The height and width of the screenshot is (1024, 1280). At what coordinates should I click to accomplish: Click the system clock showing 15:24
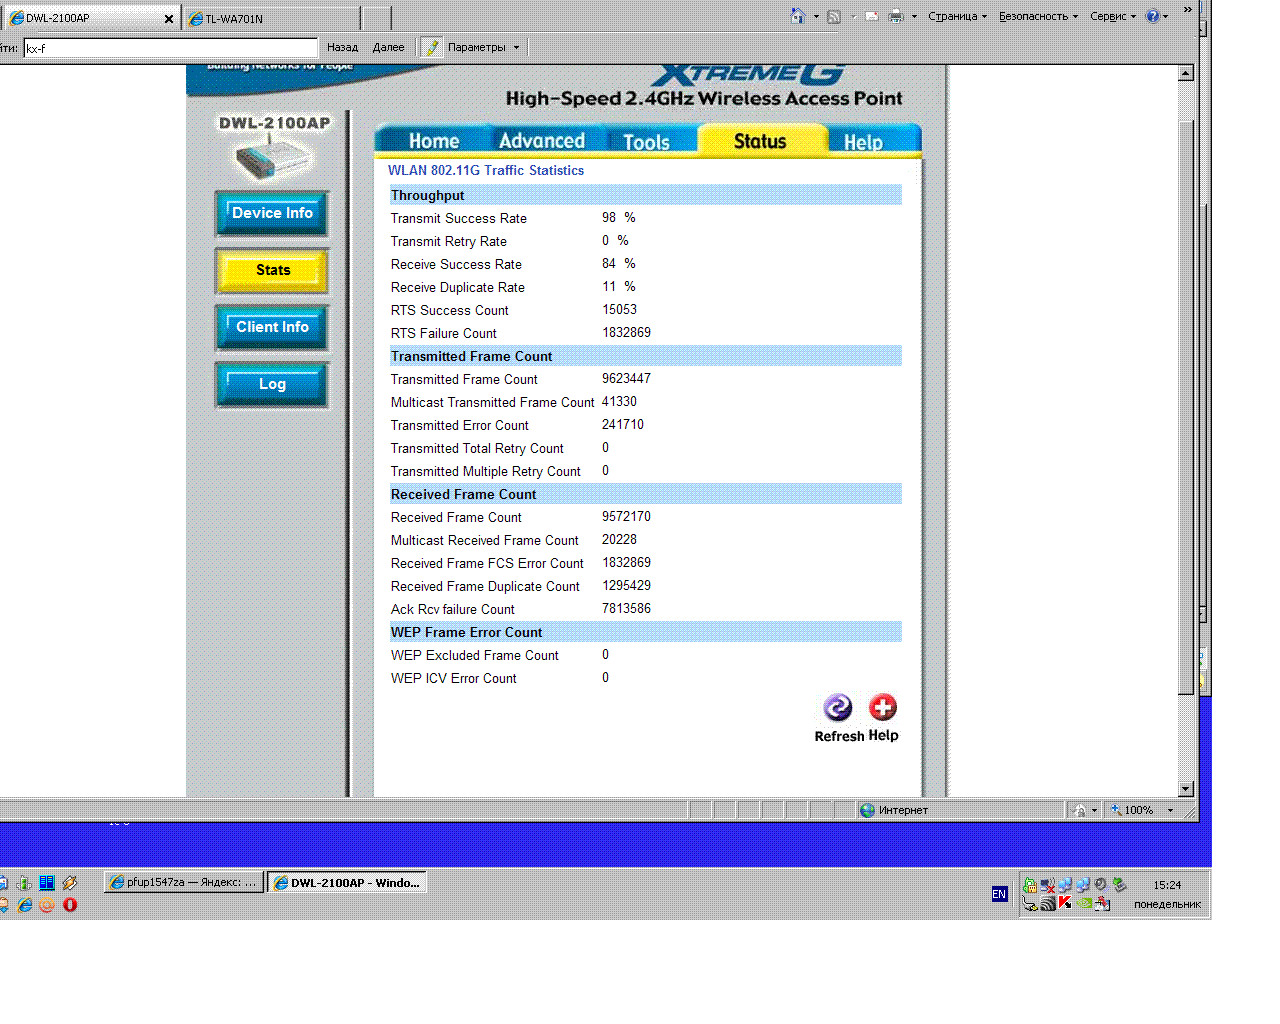[x=1167, y=885]
